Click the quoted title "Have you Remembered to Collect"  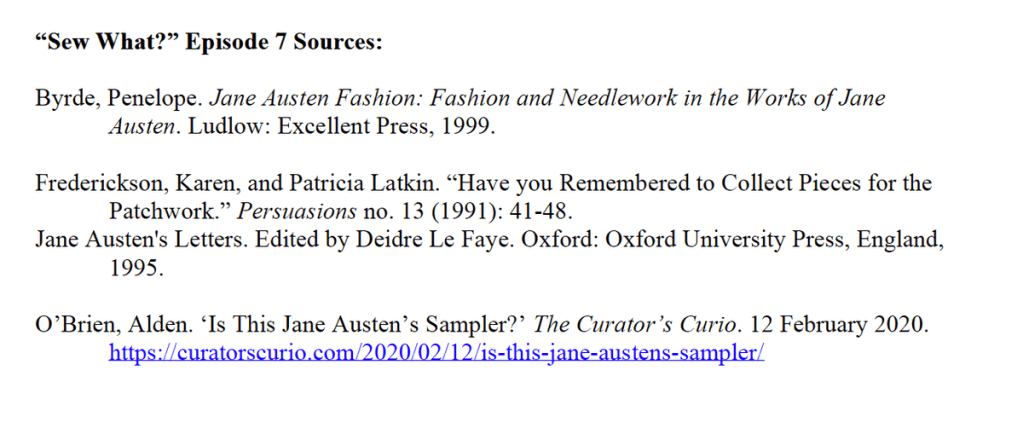[600, 184]
